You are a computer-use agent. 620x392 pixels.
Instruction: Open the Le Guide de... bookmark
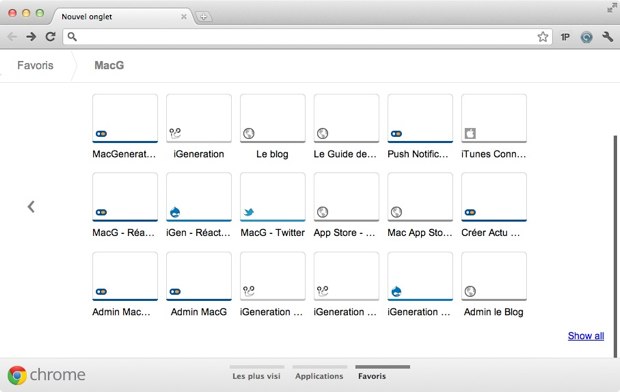[x=346, y=127]
